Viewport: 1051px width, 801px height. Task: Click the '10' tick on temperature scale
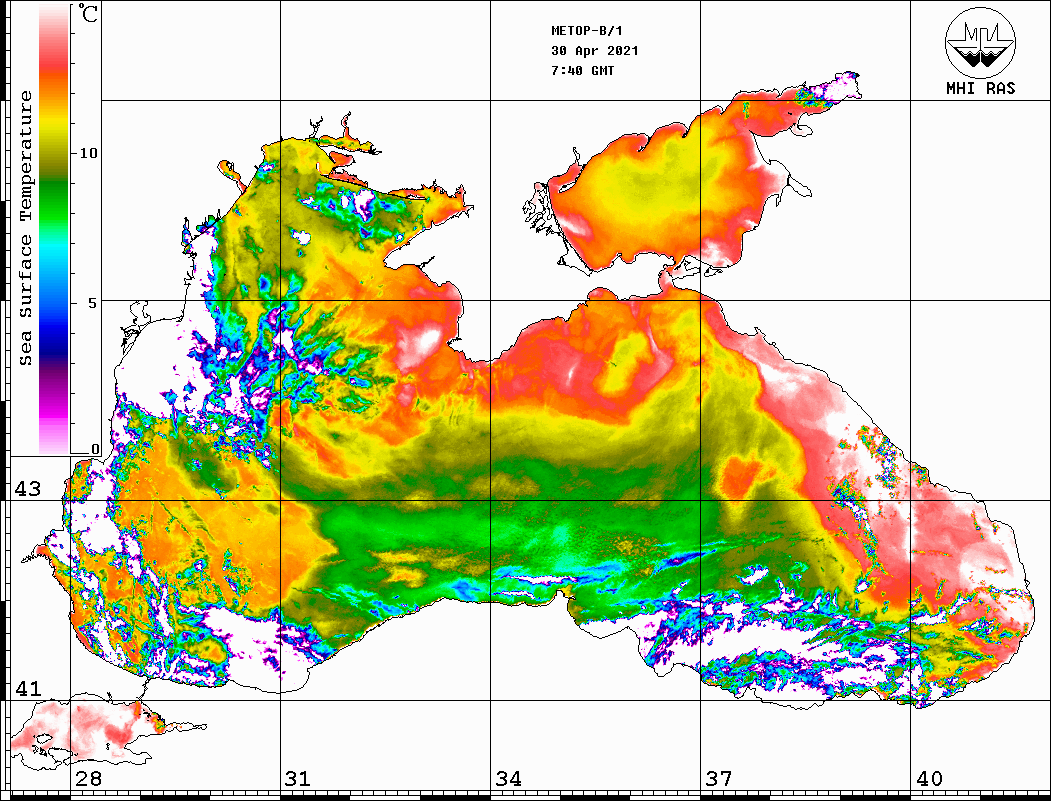click(x=88, y=153)
